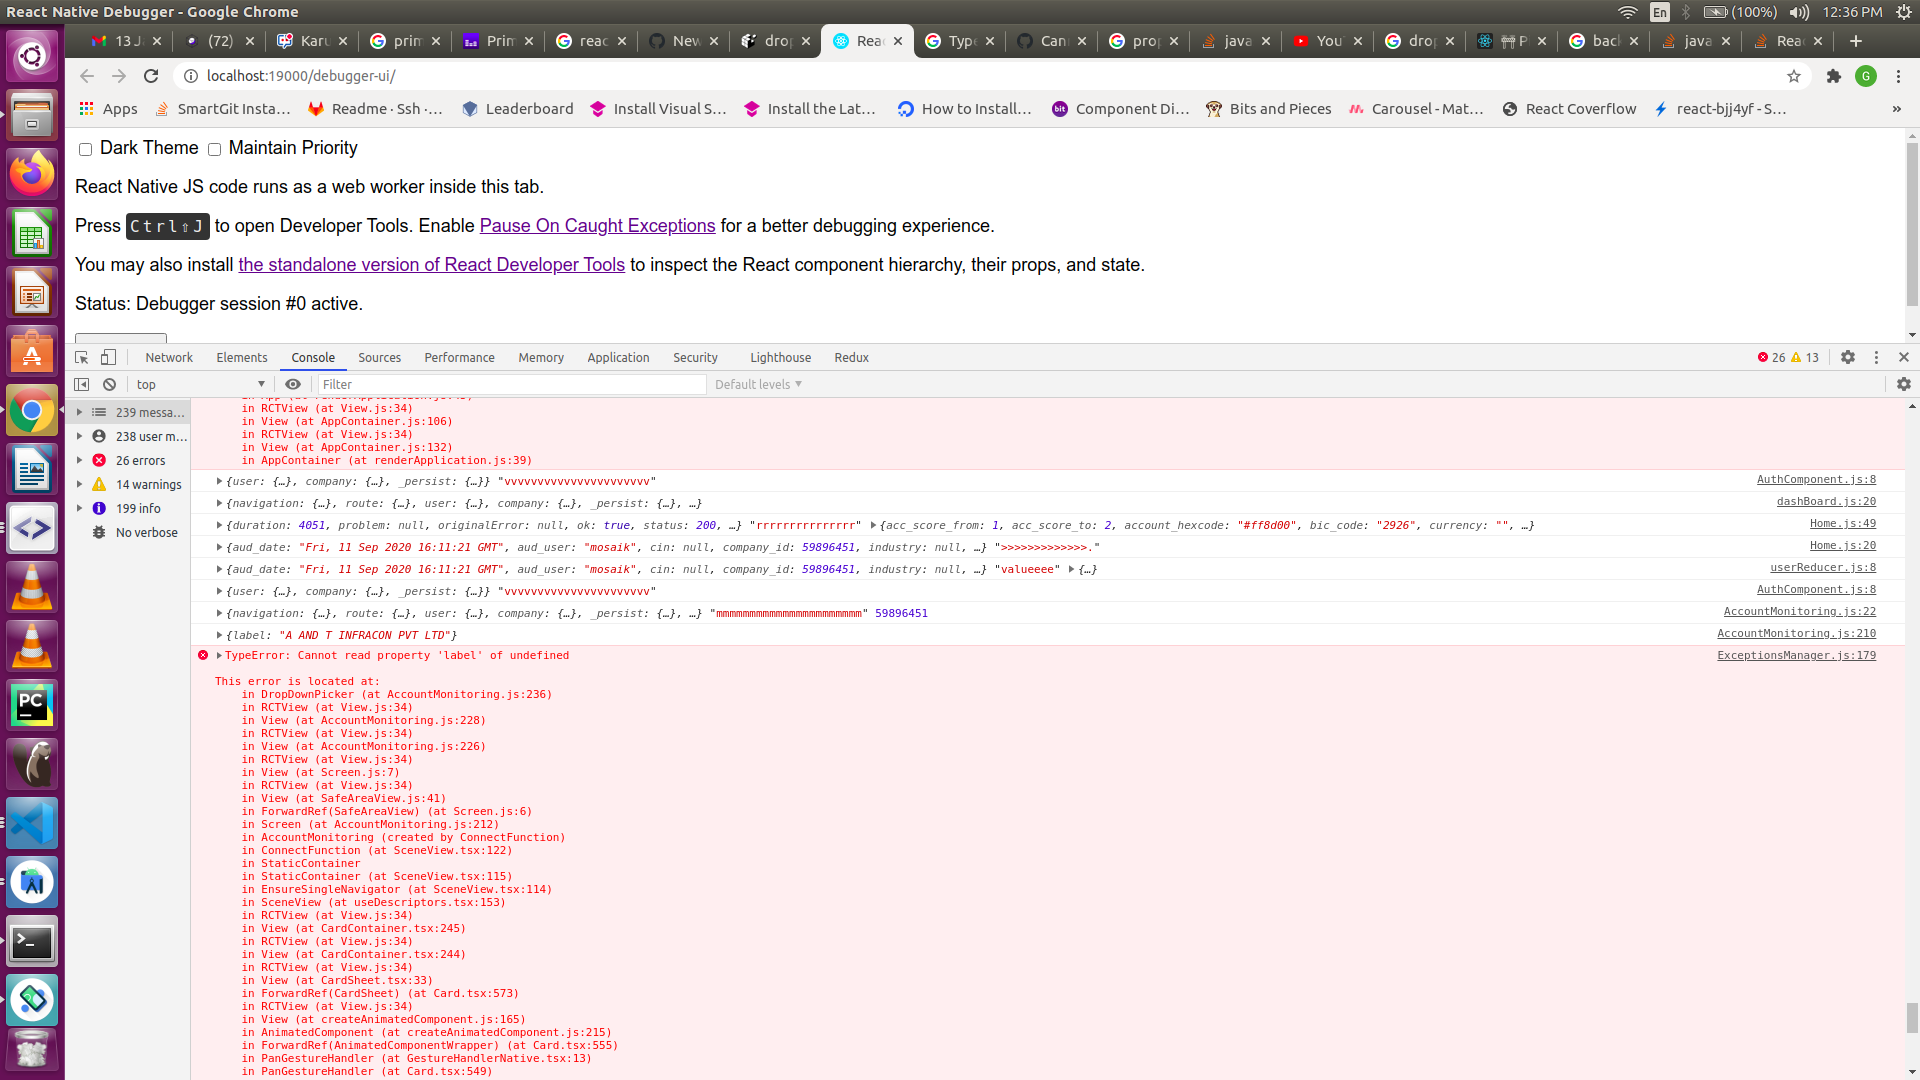Expand the TypeError 'label' of undefined error
Viewport: 1920px width, 1080px height.
[x=218, y=655]
